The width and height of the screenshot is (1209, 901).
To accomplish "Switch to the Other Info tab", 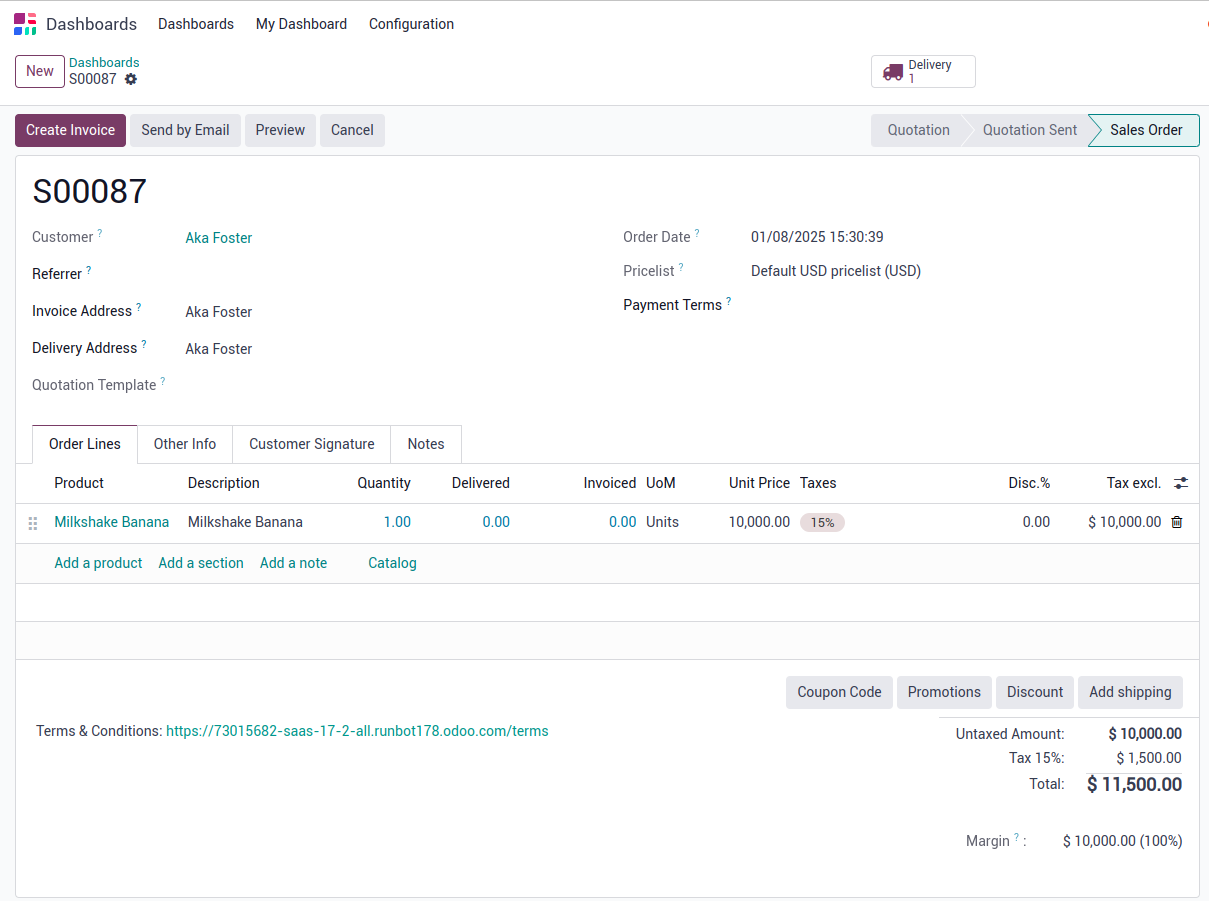I will (184, 444).
